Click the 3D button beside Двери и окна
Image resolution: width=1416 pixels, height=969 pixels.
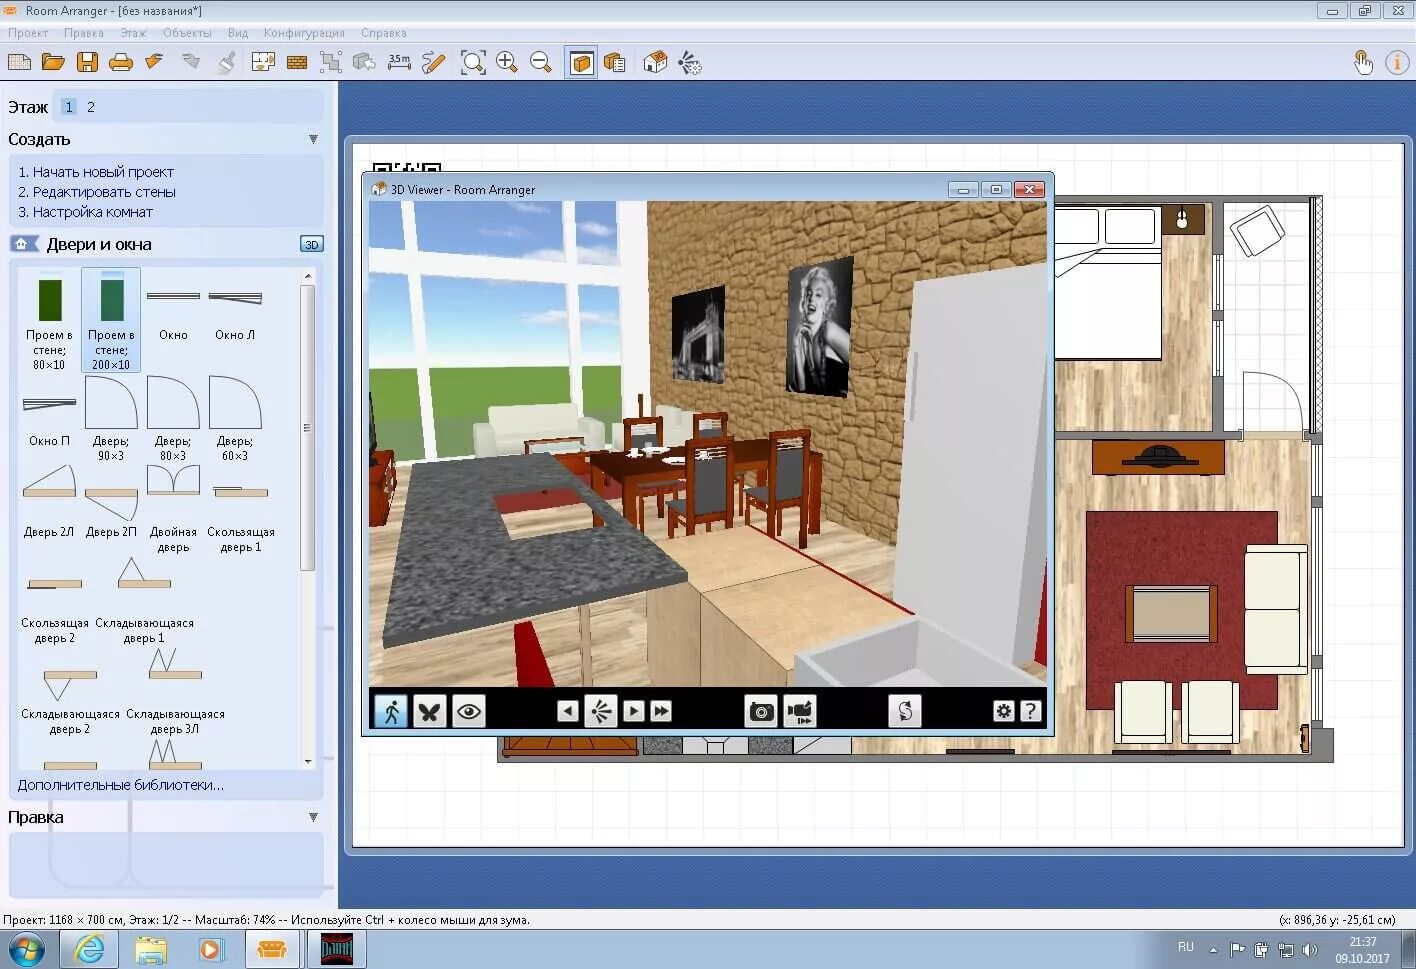click(311, 244)
